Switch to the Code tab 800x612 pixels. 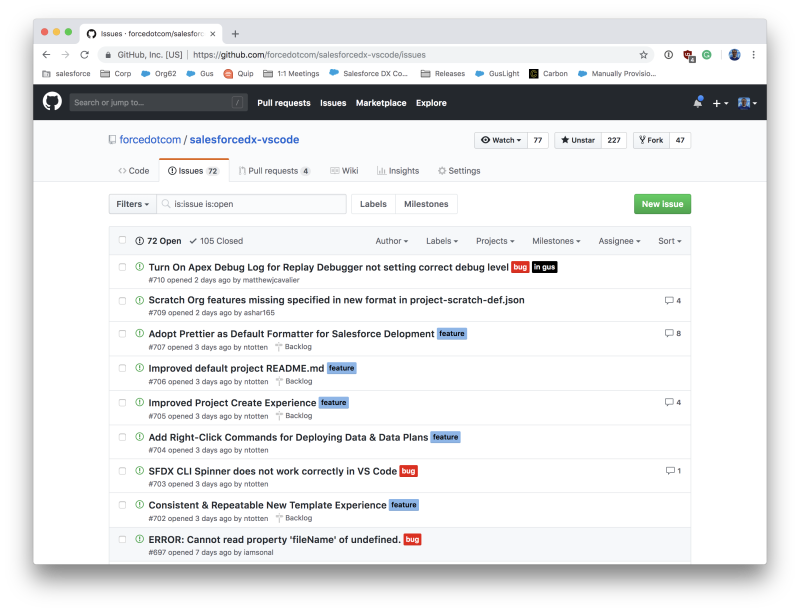(x=134, y=171)
